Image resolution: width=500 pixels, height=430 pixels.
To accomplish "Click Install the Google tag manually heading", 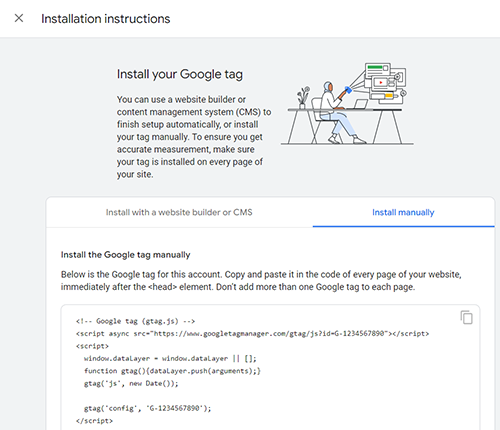I will tap(125, 255).
